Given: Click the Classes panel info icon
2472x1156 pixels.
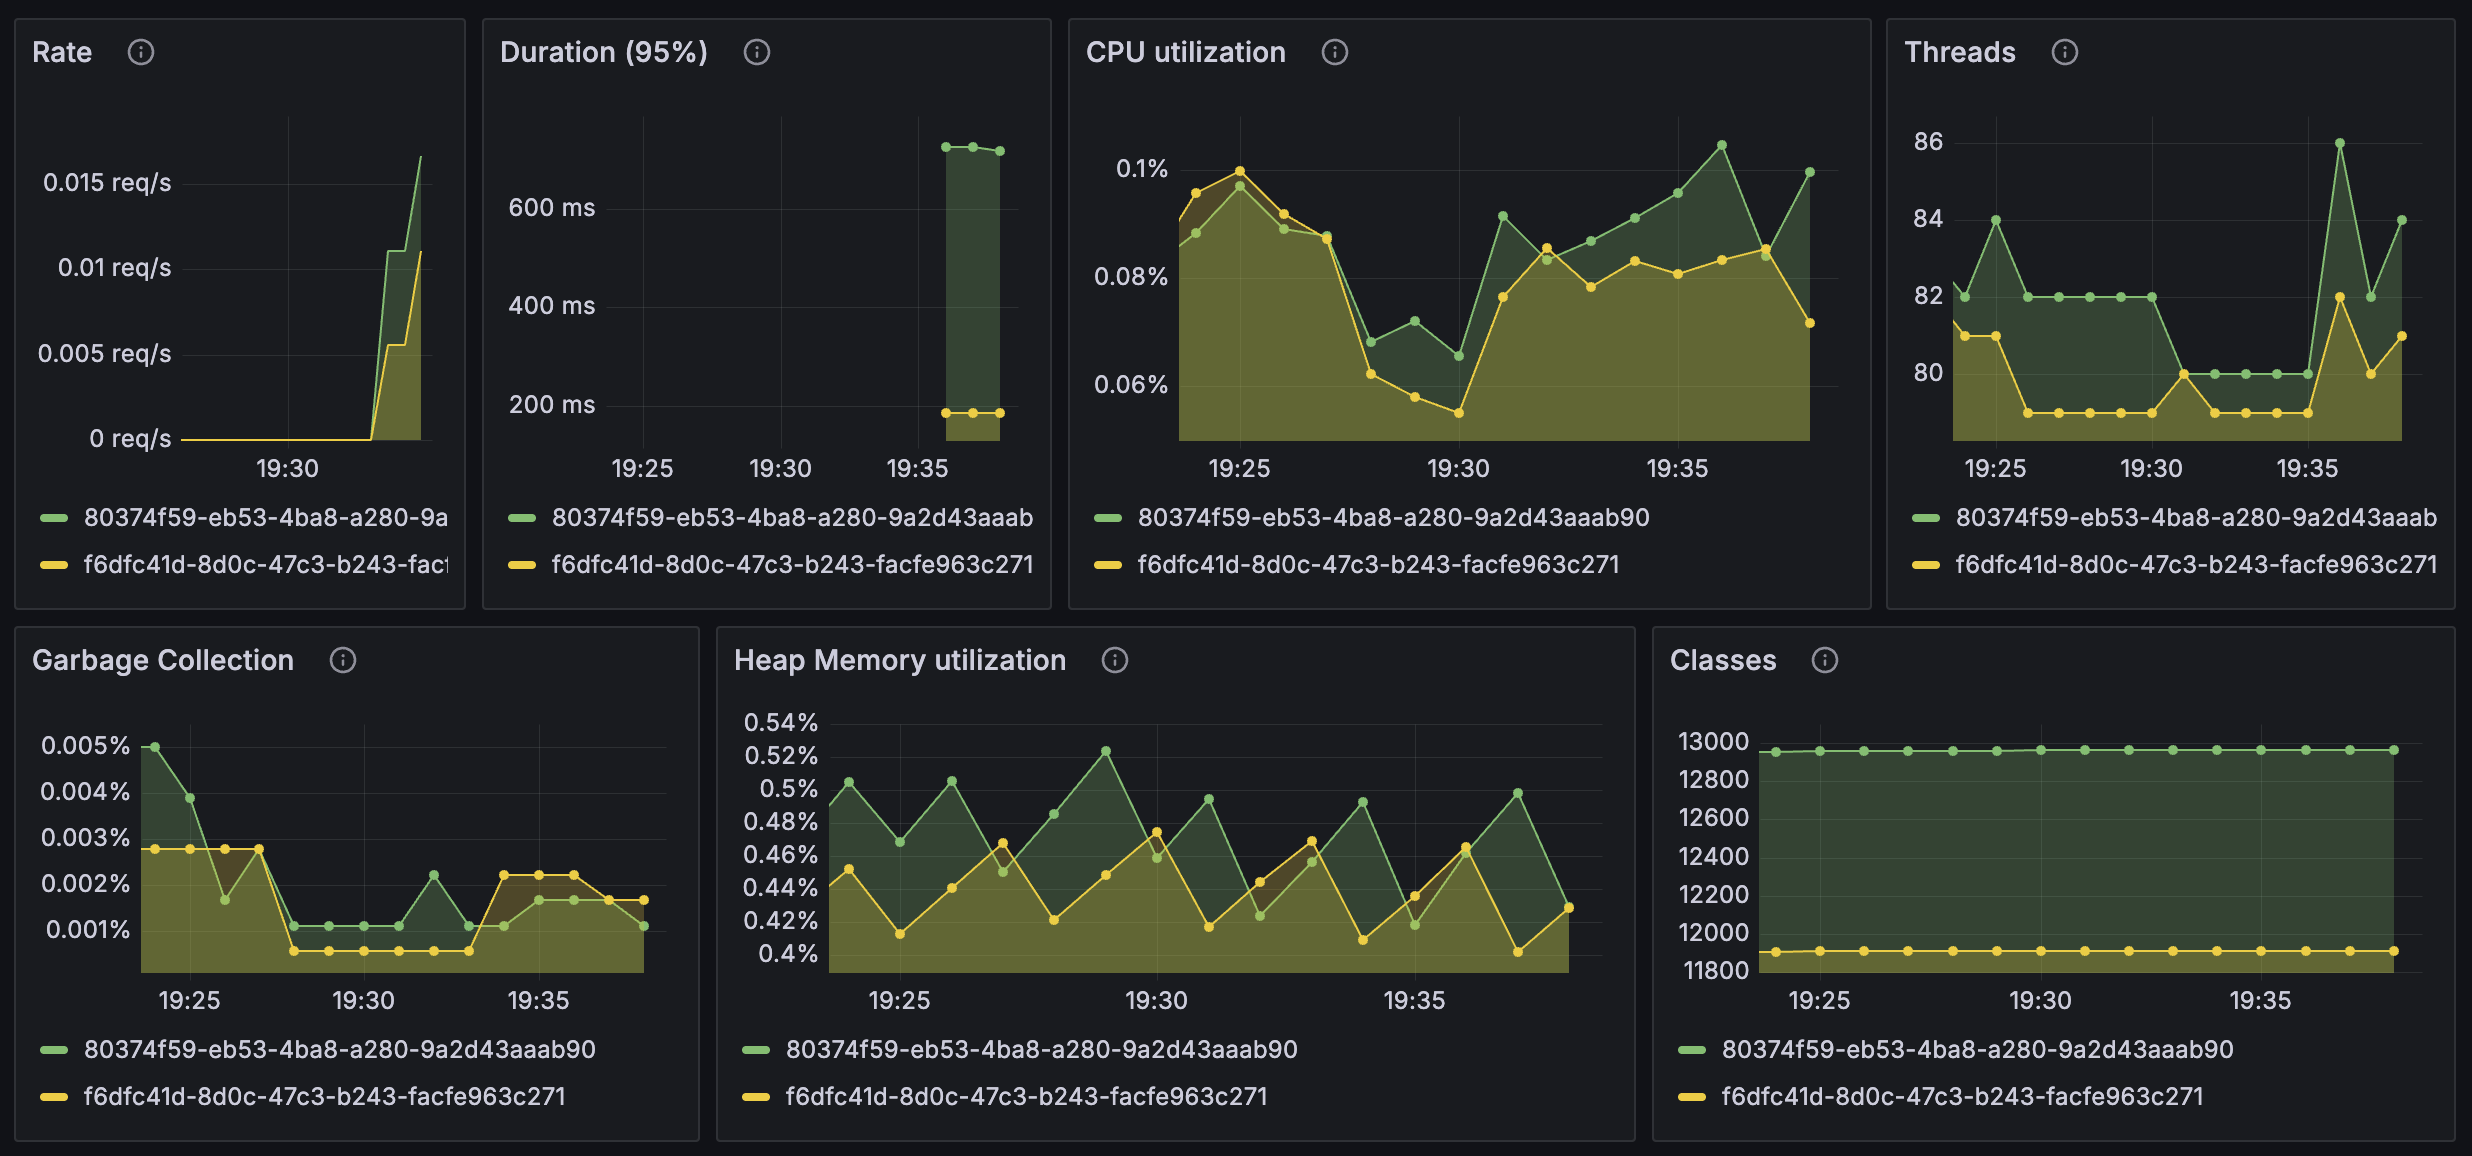Looking at the screenshot, I should (1824, 660).
